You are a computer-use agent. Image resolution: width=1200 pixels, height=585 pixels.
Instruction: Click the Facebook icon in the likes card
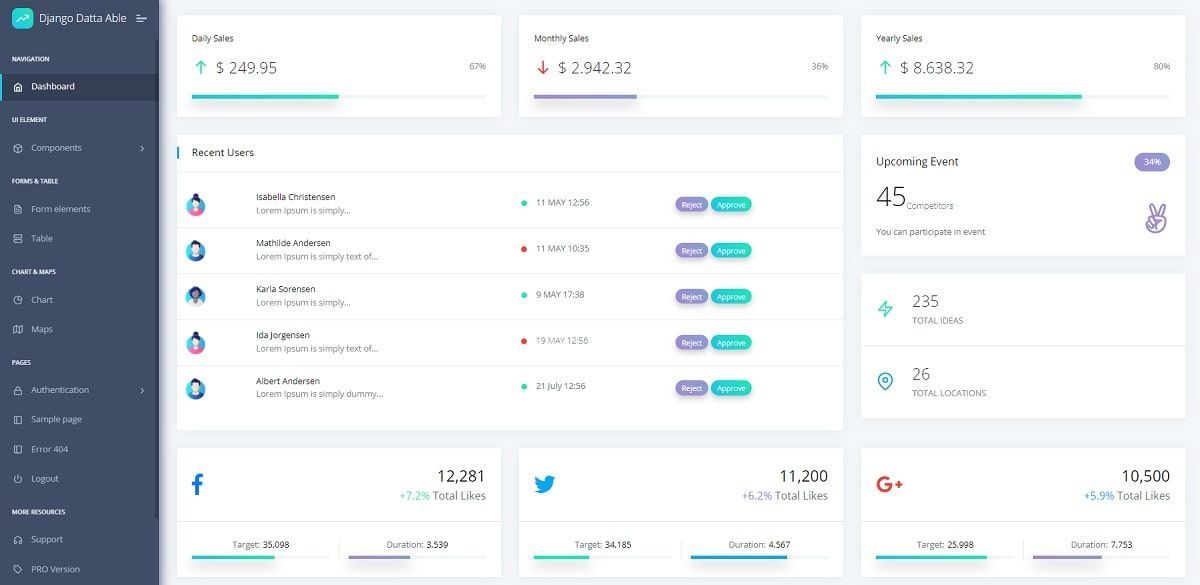[x=198, y=484]
